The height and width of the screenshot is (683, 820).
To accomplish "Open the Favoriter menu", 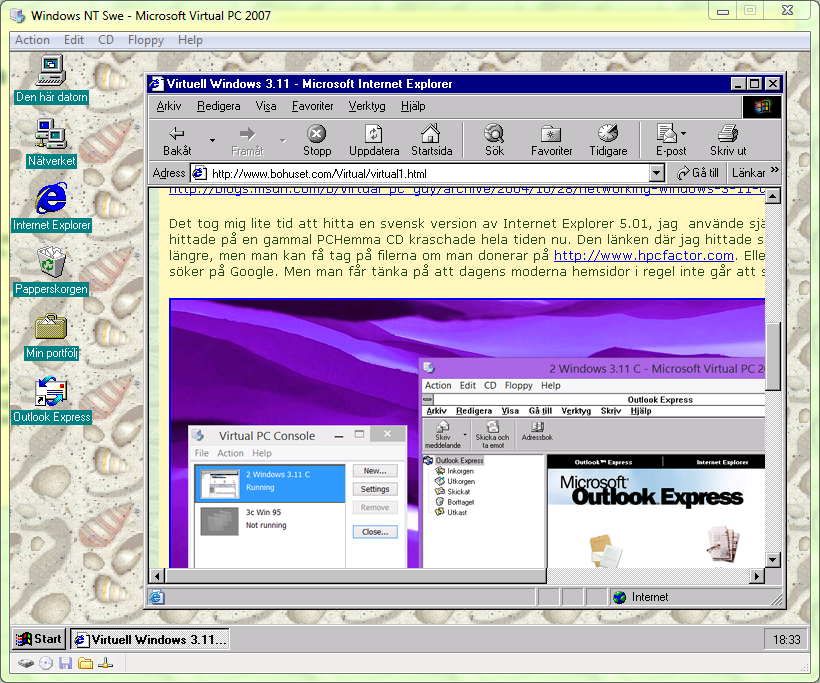I will [x=312, y=106].
